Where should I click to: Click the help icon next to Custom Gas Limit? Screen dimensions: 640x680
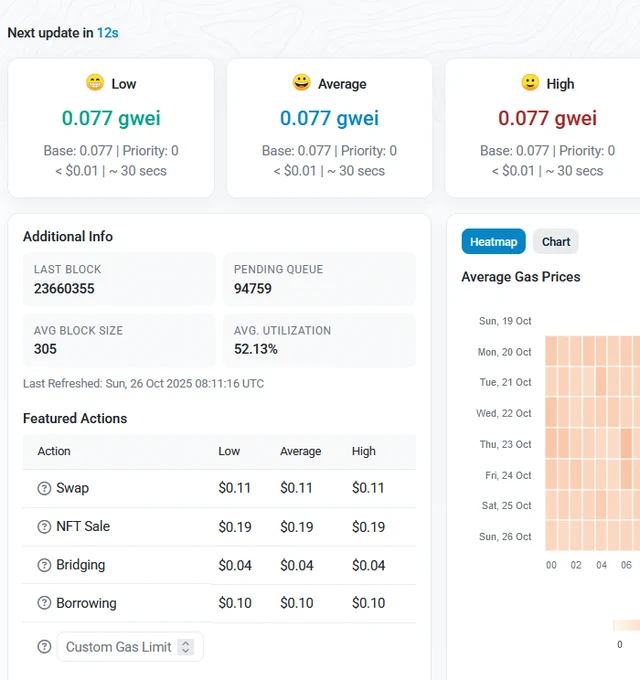[x=44, y=647]
